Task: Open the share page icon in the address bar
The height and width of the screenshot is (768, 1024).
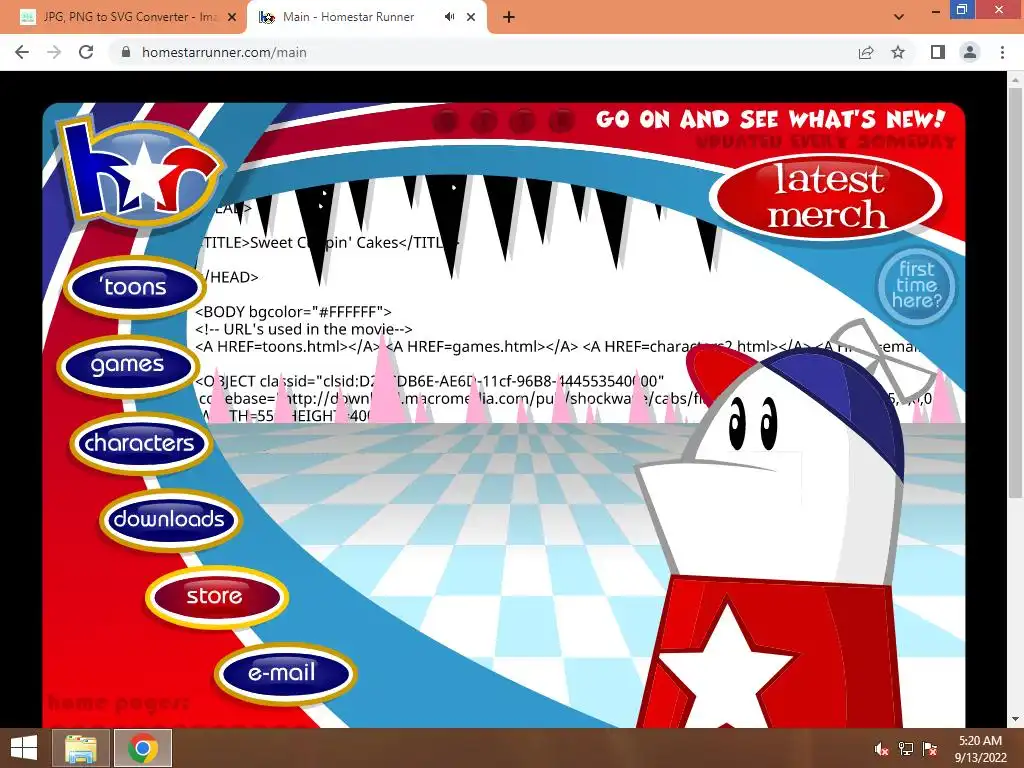Action: click(x=866, y=52)
